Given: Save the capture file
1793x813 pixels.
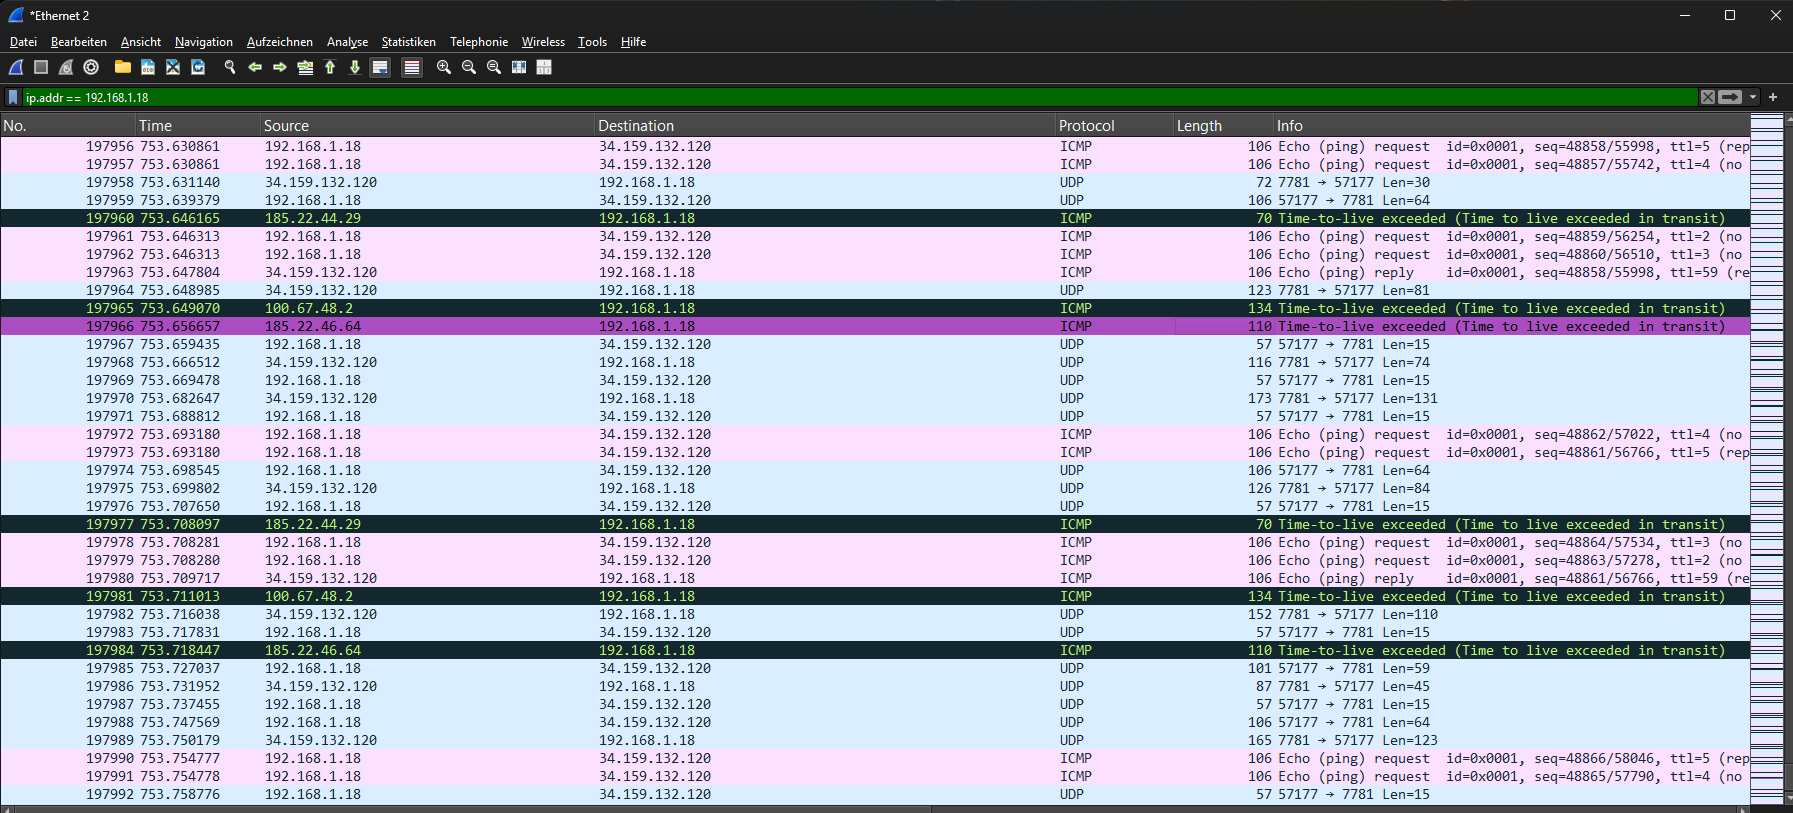Looking at the screenshot, I should pos(148,67).
